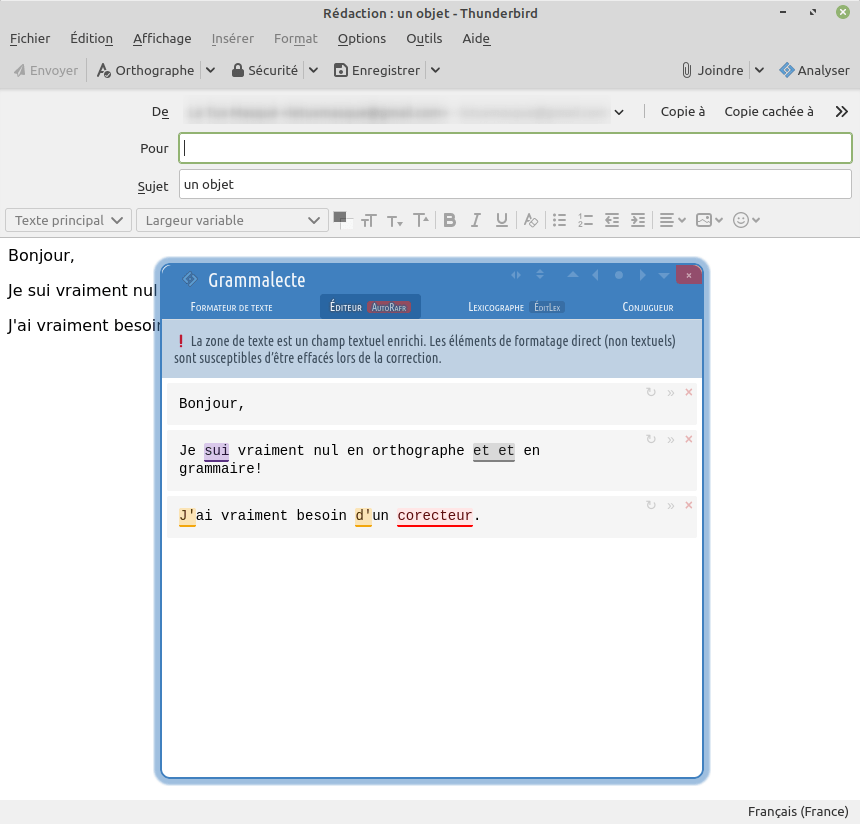Viewport: 860px width, 824px height.
Task: Move Grammalecte panel right with arrow
Action: pos(642,275)
